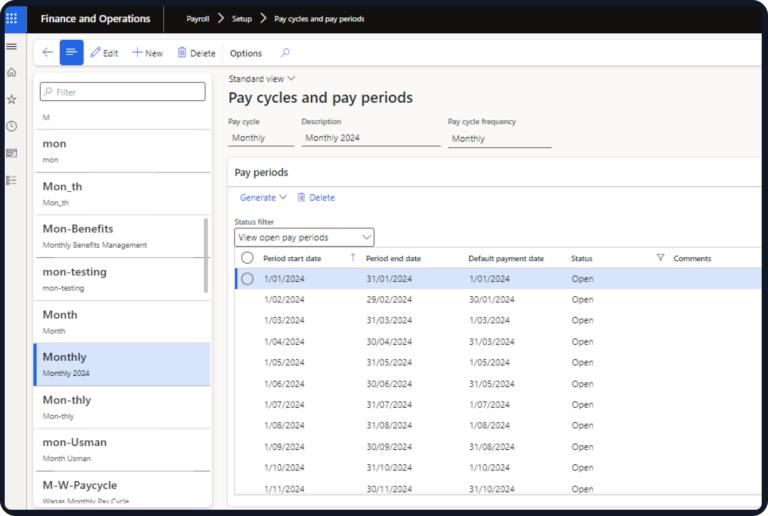Click period end date 31/10/2024
Image resolution: width=768 pixels, height=516 pixels.
[x=389, y=468]
